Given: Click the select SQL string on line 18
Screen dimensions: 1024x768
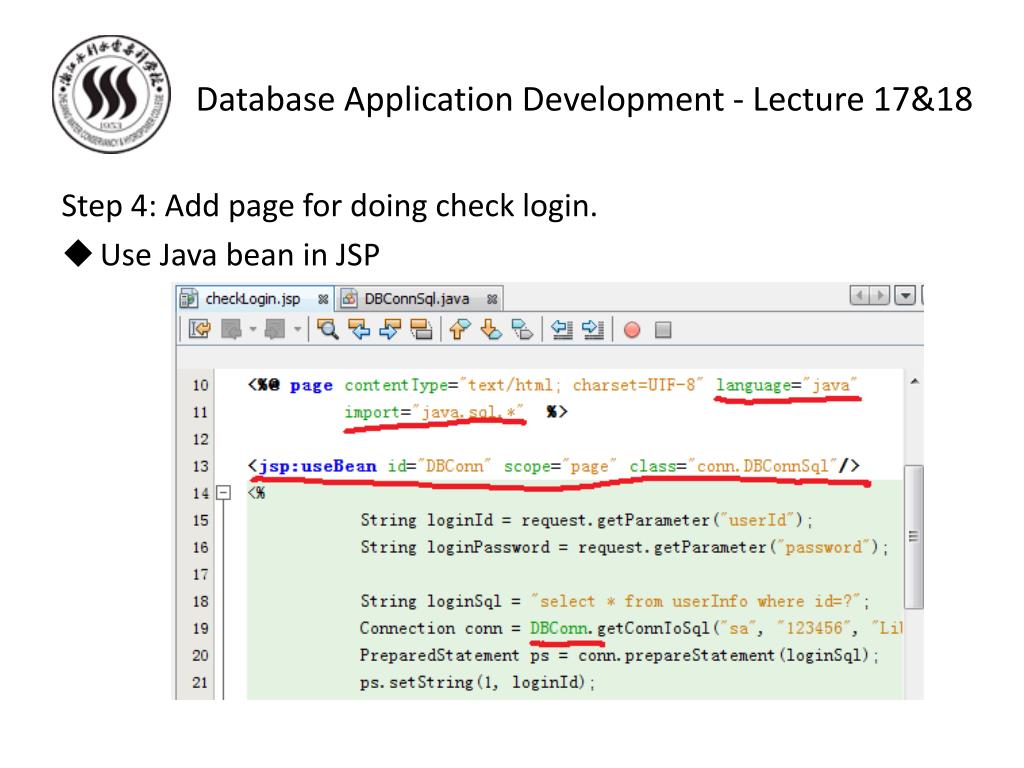Looking at the screenshot, I should (x=696, y=601).
